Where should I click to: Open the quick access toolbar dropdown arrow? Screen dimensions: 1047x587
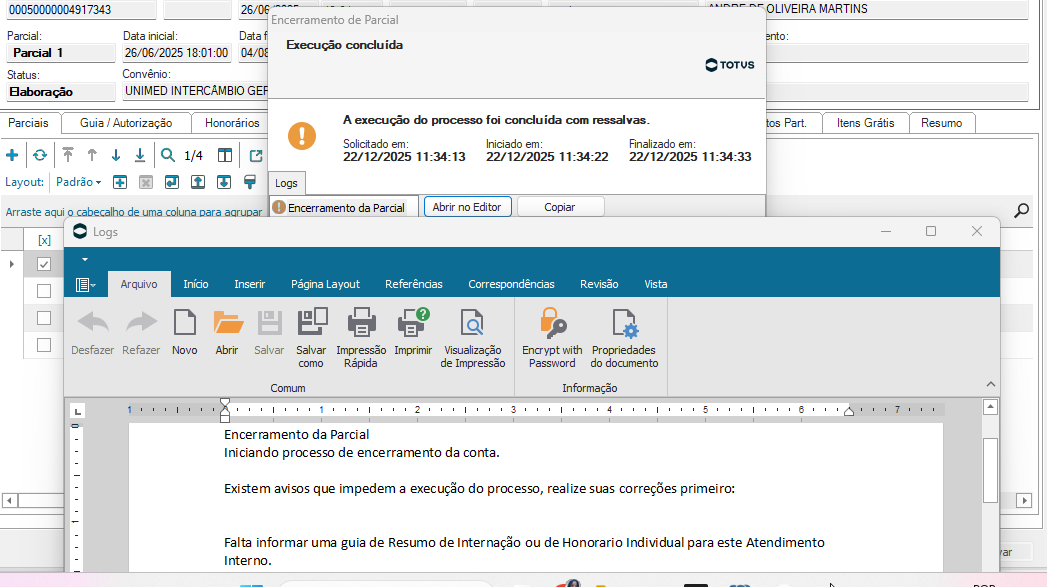(85, 259)
